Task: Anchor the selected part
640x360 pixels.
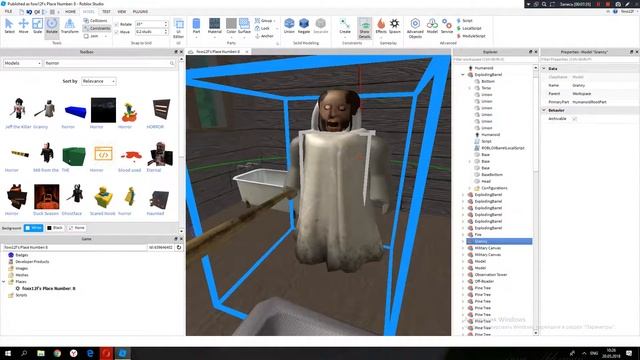Action: (264, 36)
